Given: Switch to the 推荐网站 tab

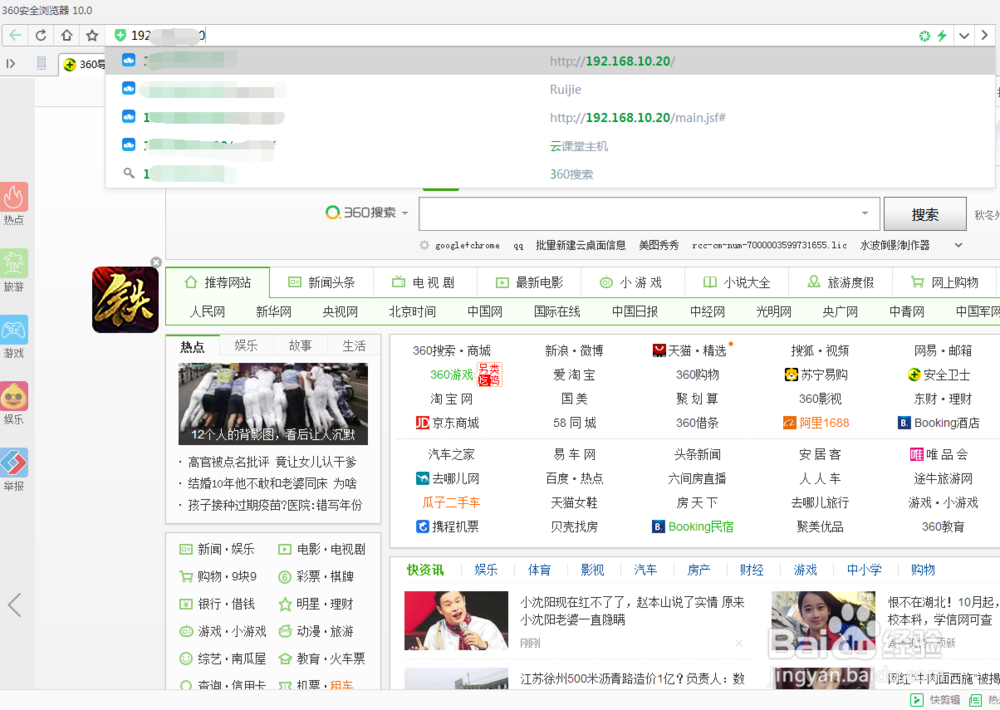Looking at the screenshot, I should point(217,283).
